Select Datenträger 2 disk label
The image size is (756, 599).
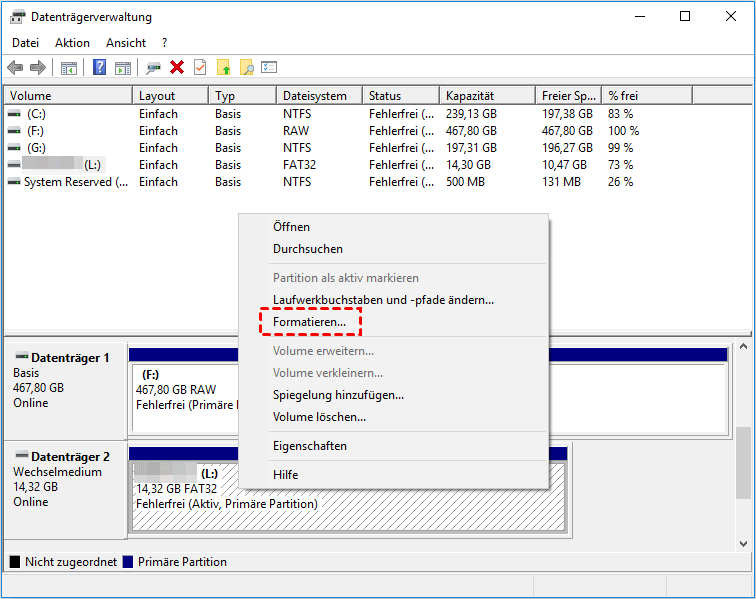[x=70, y=456]
